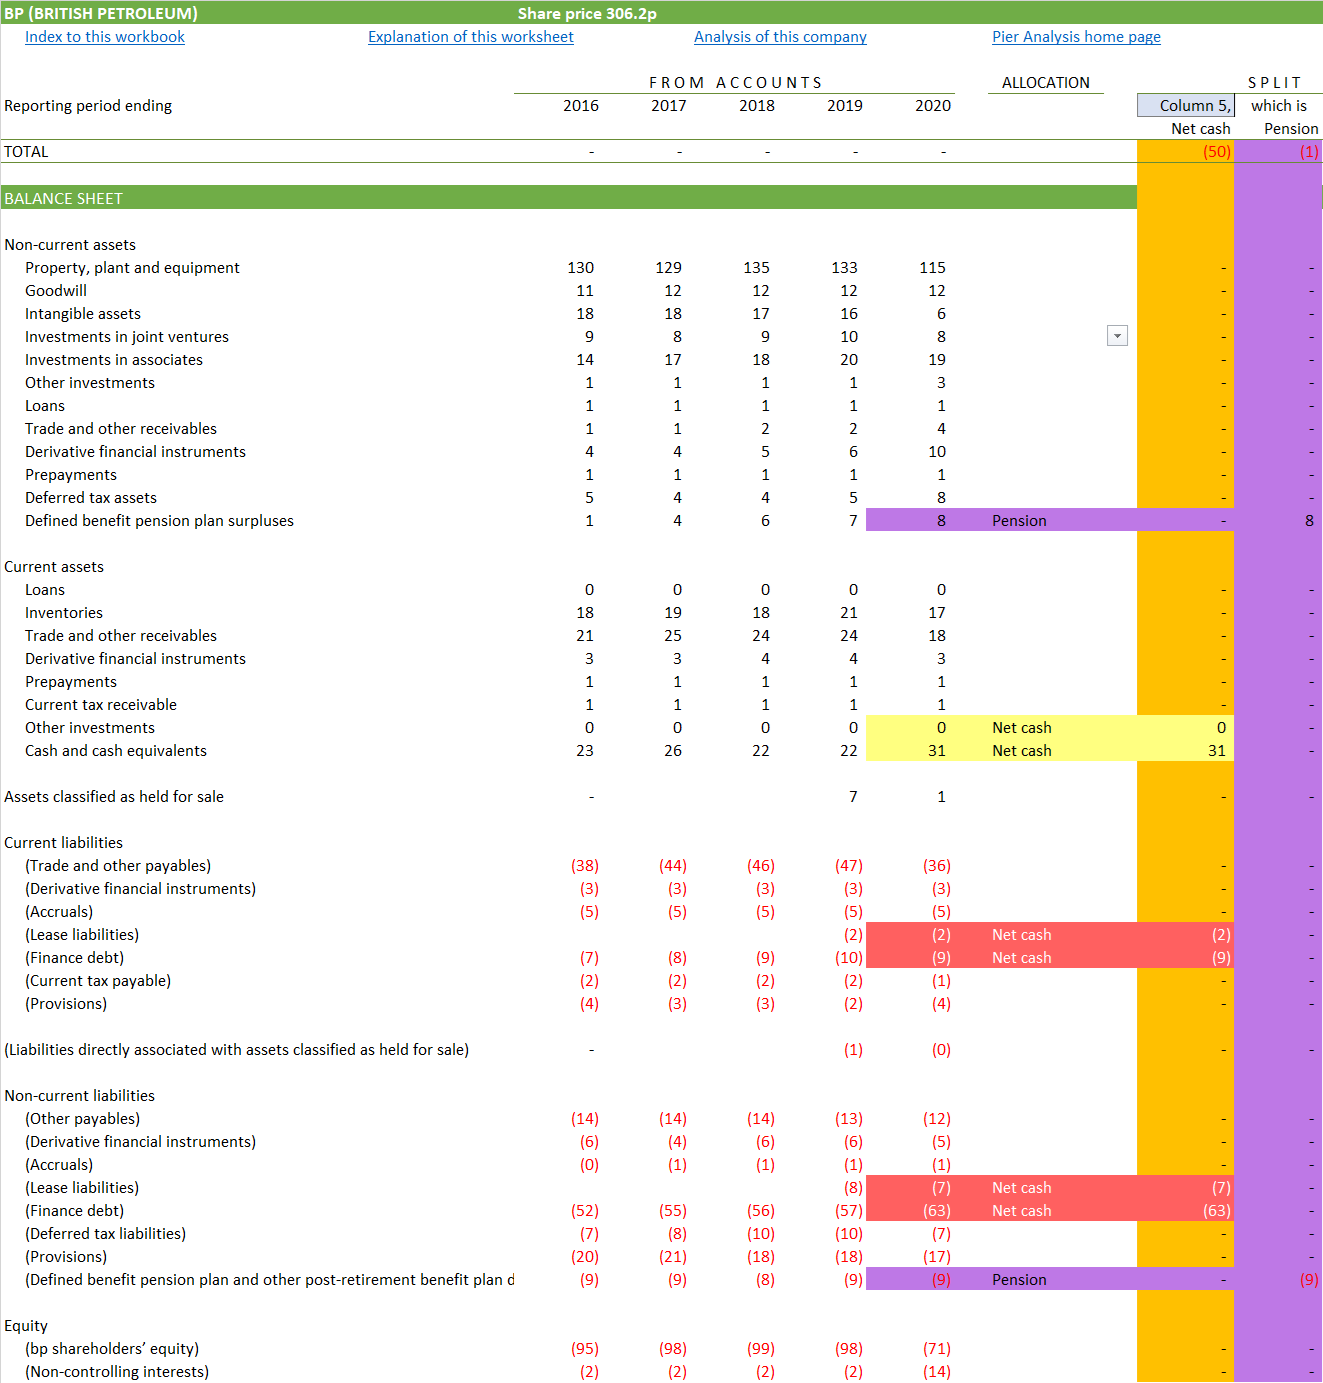Image resolution: width=1323 pixels, height=1383 pixels.
Task: Select the 2018 year column header
Action: 757,106
